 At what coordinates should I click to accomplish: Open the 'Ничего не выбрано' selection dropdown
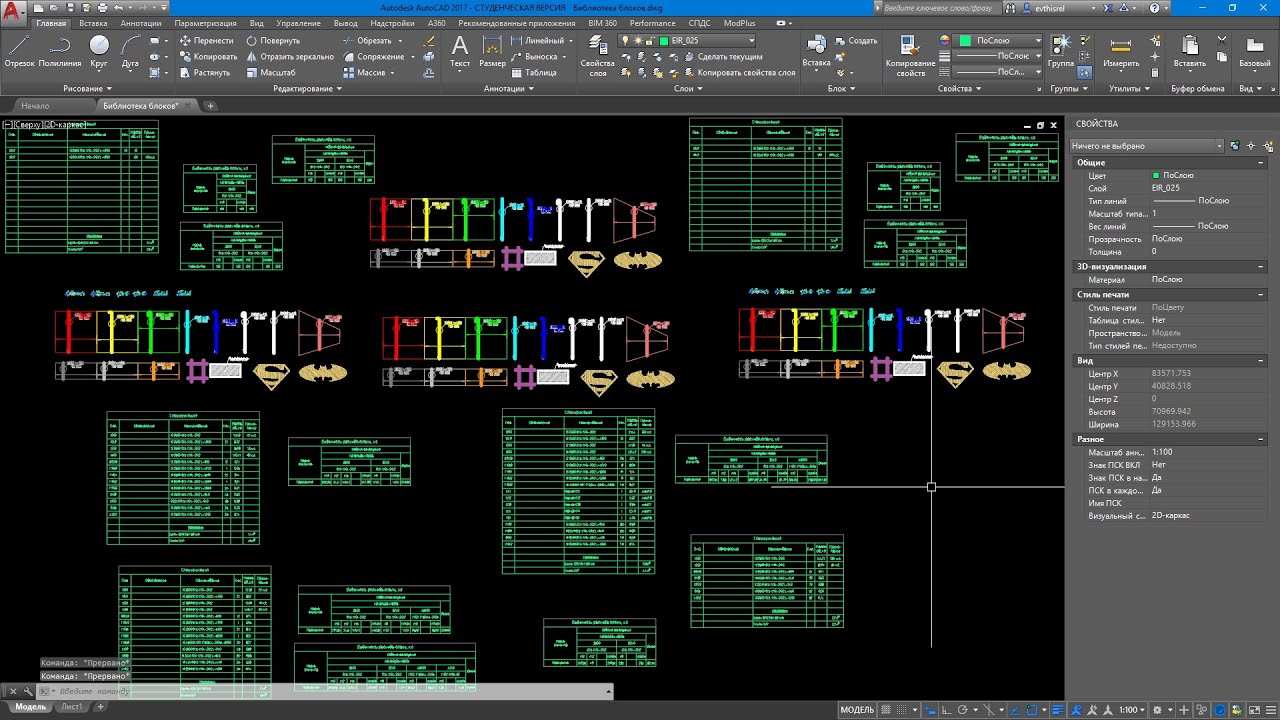[x=1147, y=146]
